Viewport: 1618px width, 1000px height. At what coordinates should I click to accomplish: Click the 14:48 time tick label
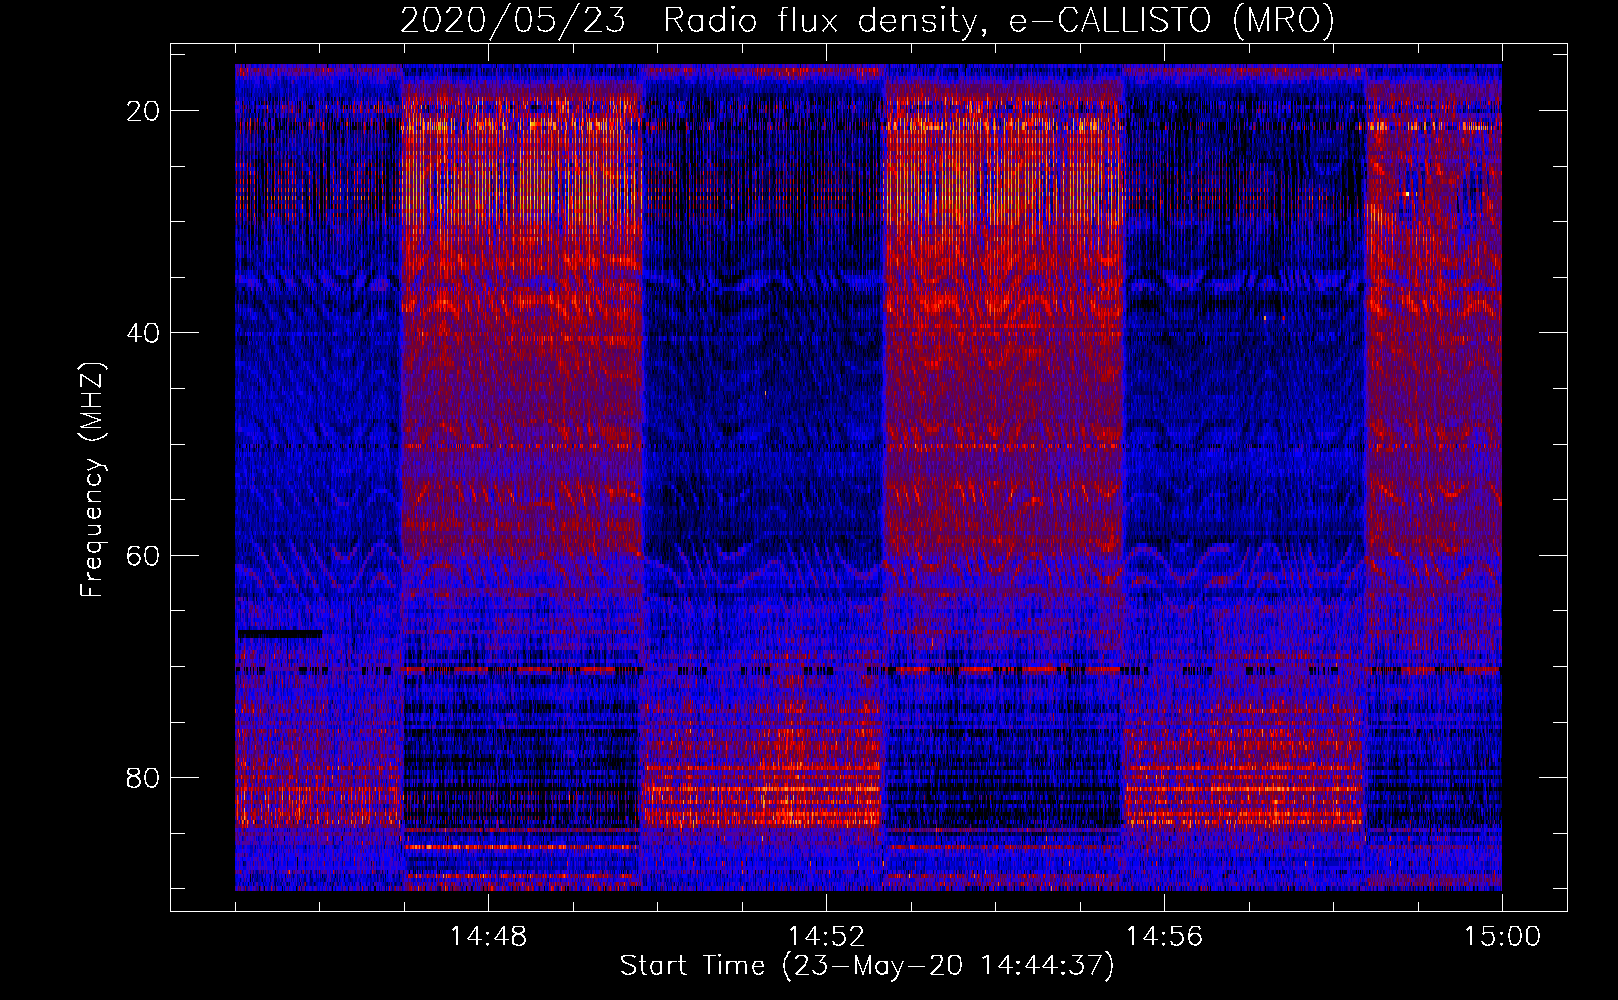point(488,937)
